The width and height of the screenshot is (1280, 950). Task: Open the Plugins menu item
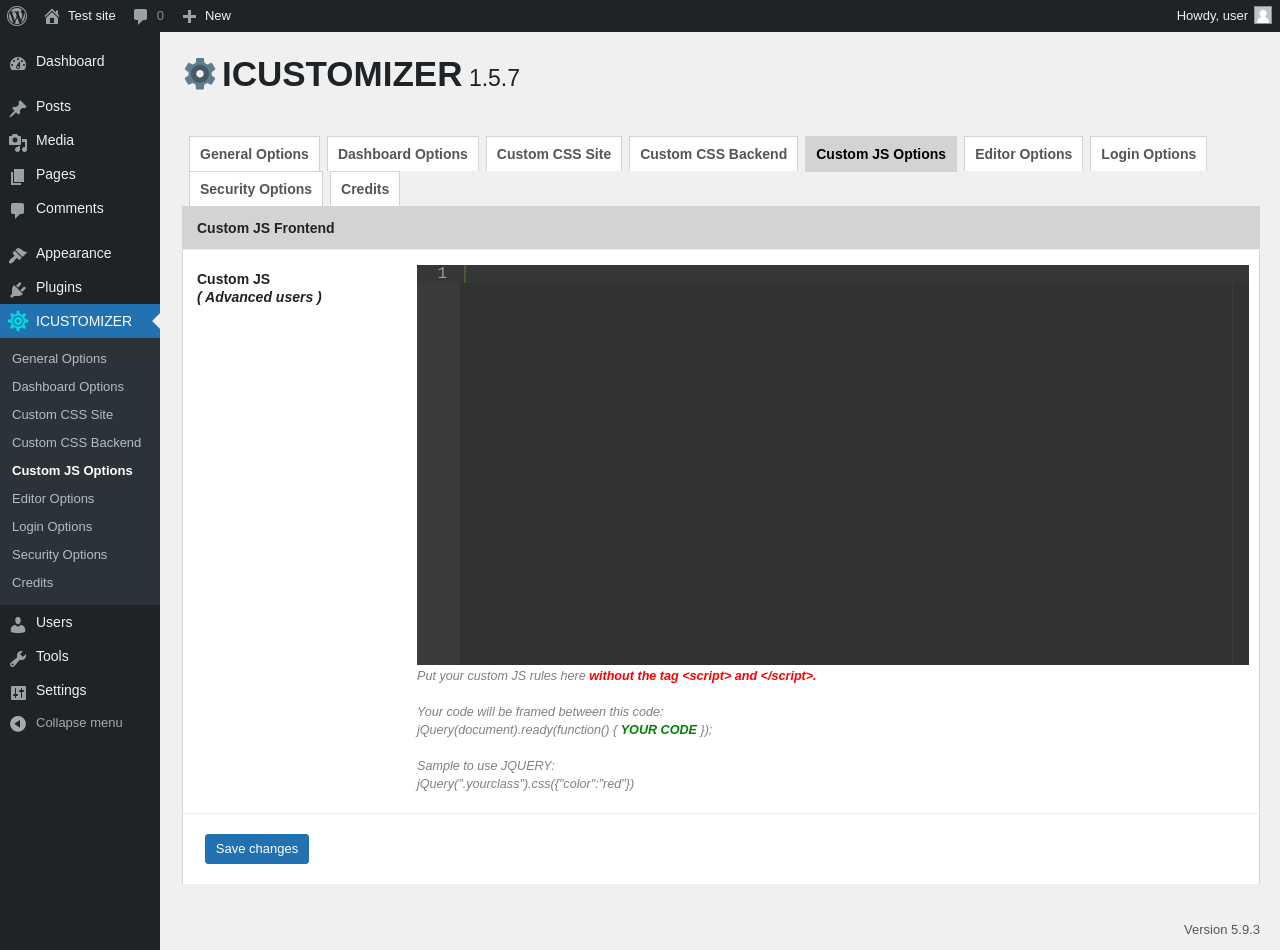tap(80, 288)
